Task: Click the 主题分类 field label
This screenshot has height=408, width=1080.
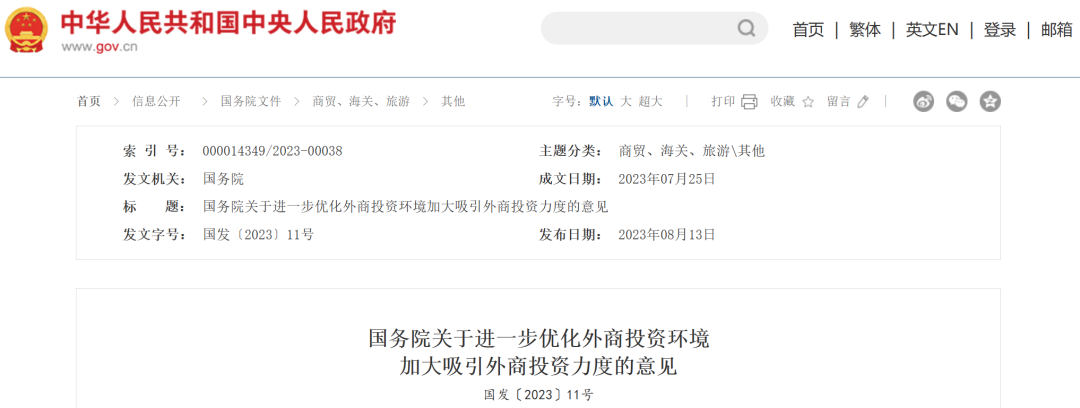Action: click(x=570, y=152)
